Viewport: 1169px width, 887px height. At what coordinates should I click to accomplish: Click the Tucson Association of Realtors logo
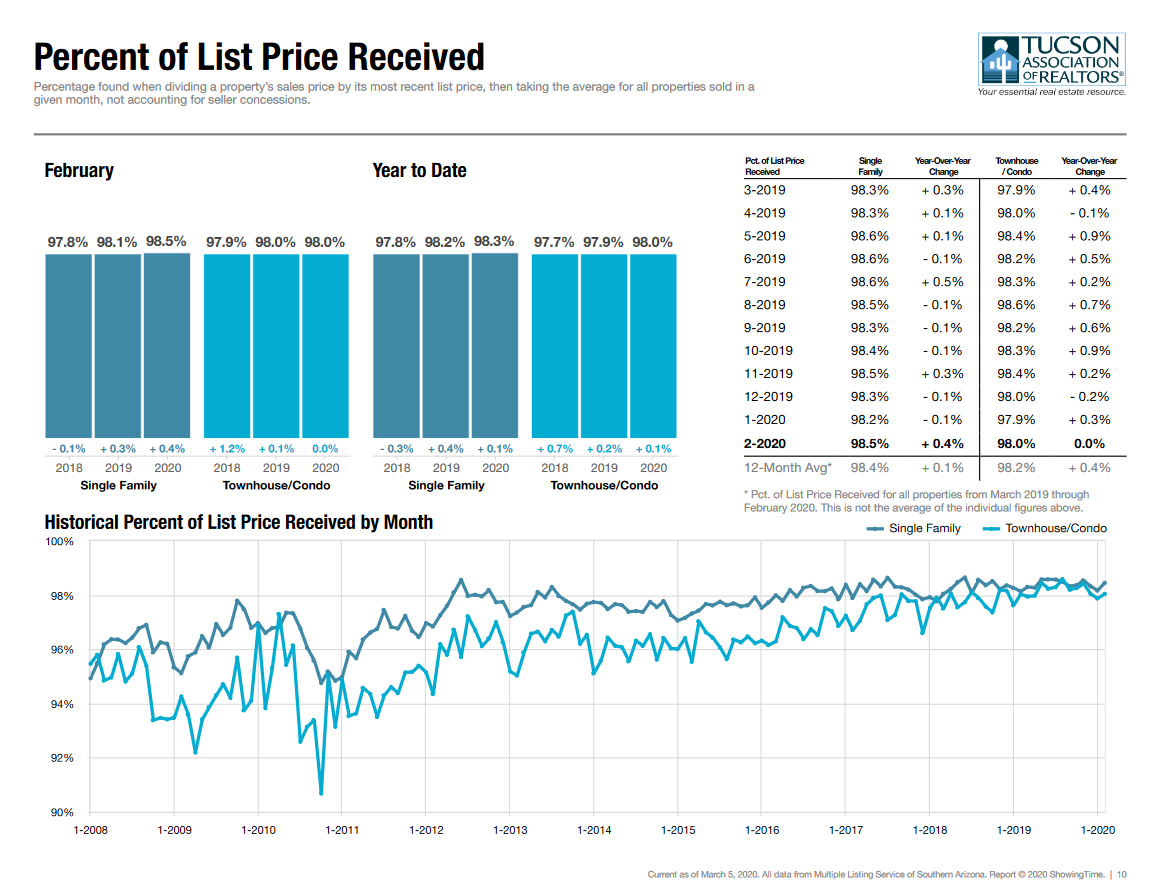(1052, 63)
